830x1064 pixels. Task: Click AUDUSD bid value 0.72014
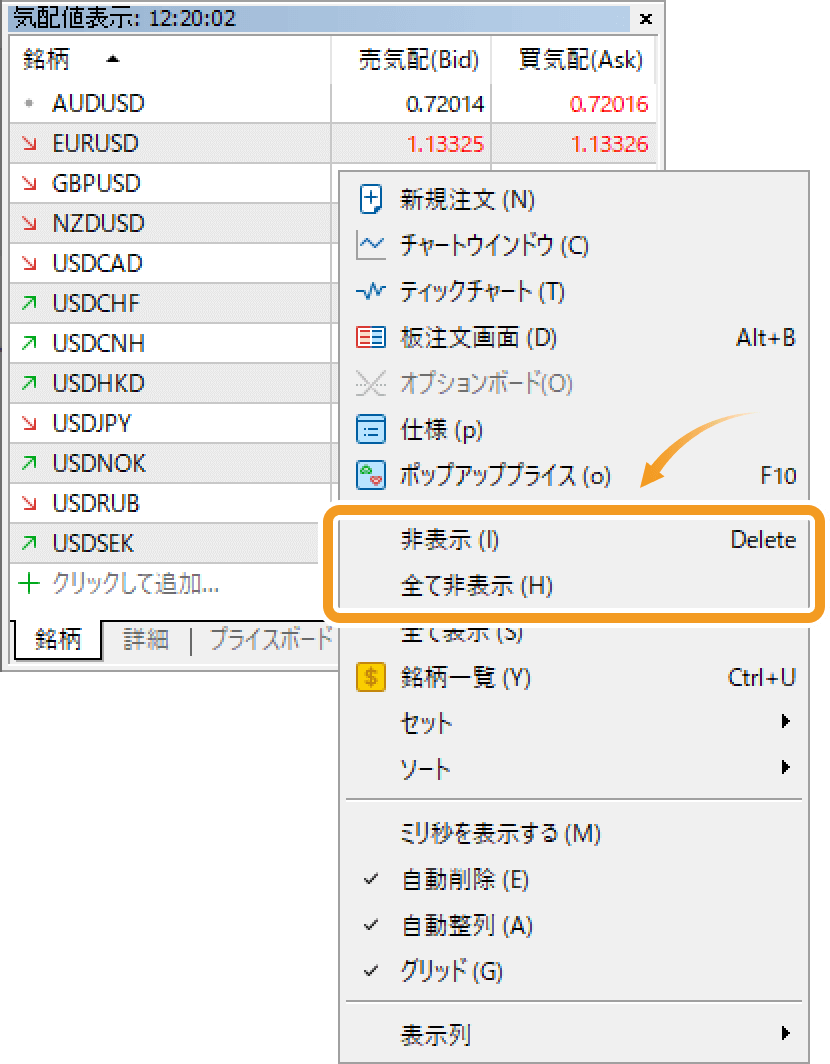coord(445,104)
